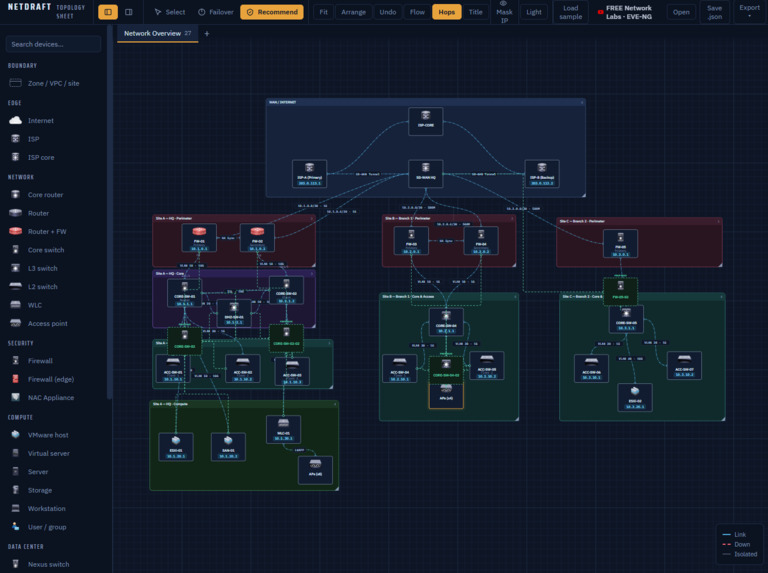The width and height of the screenshot is (768, 573).
Task: Click Arrange to auto-layout nodes
Action: click(354, 12)
